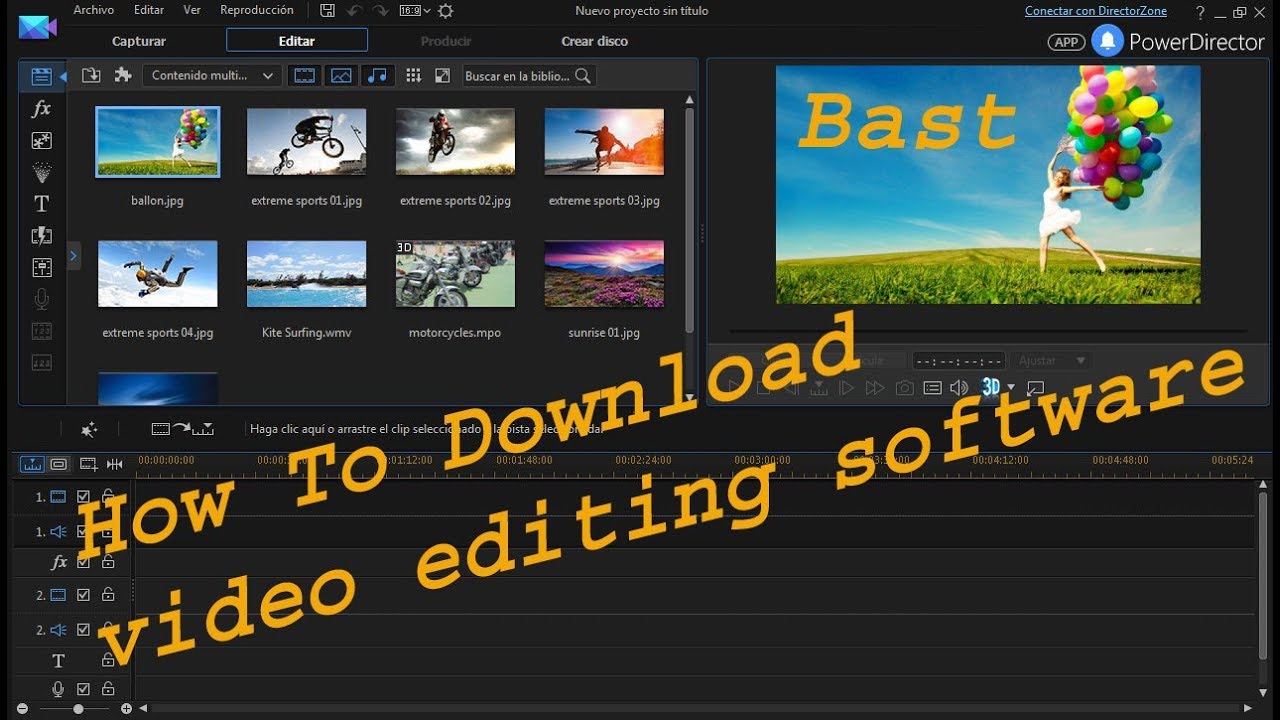Viewport: 1280px width, 720px height.
Task: Lock video track 2
Action: [x=107, y=595]
